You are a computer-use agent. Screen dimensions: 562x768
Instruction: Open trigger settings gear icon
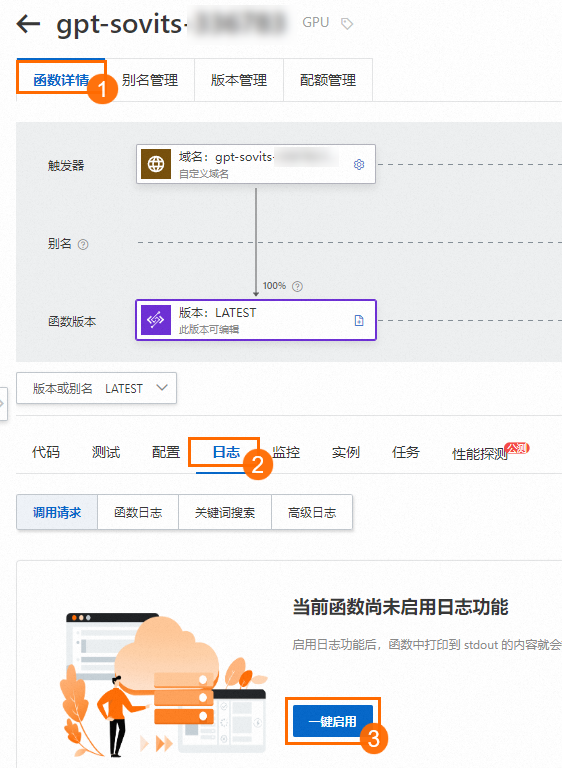(359, 164)
